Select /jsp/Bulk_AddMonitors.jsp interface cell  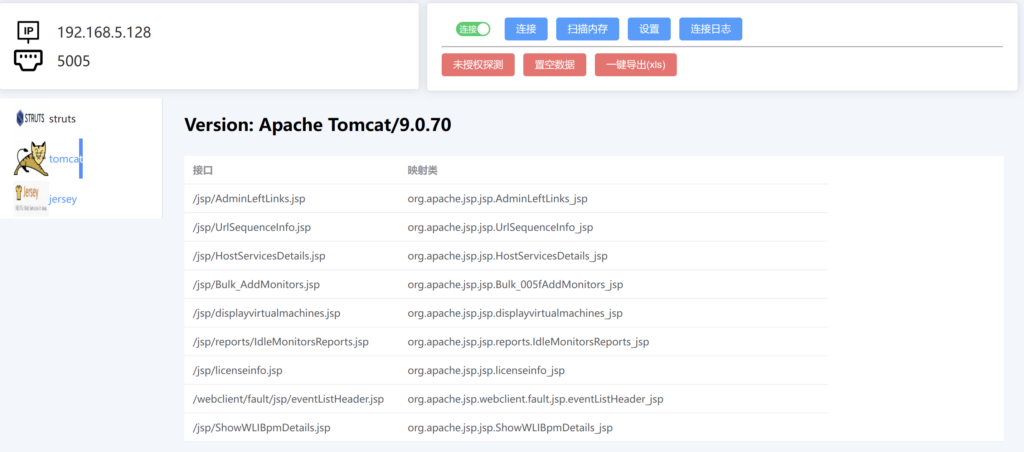[256, 284]
